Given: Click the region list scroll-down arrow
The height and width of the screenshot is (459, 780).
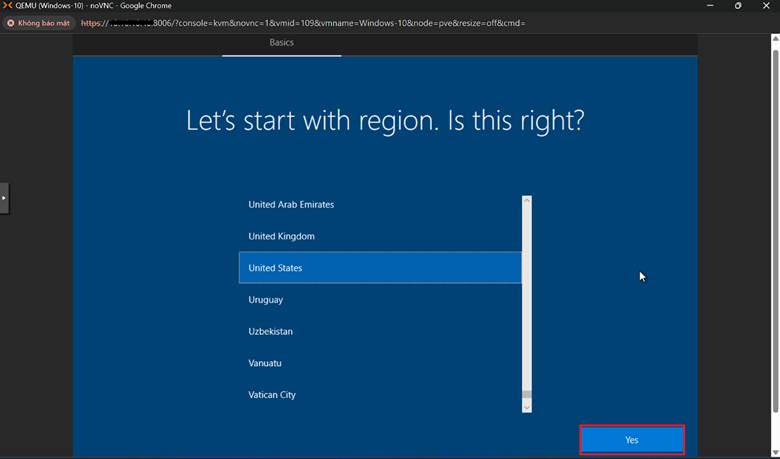Looking at the screenshot, I should pyautogui.click(x=527, y=407).
